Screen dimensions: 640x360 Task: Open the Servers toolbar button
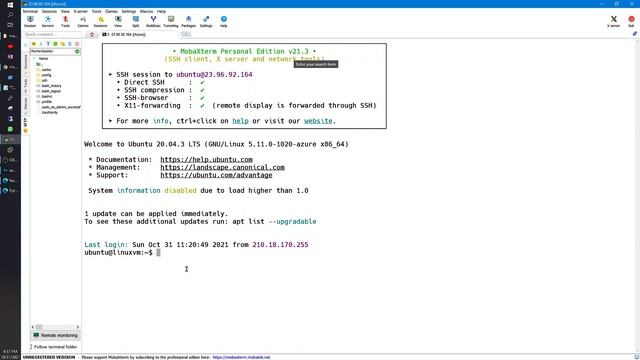pos(48,22)
